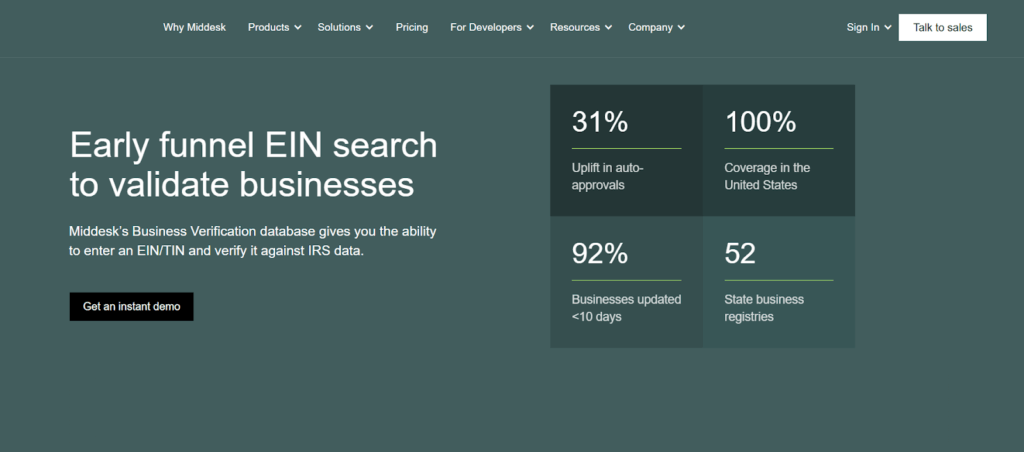
Task: Open the Company menu
Action: (650, 27)
